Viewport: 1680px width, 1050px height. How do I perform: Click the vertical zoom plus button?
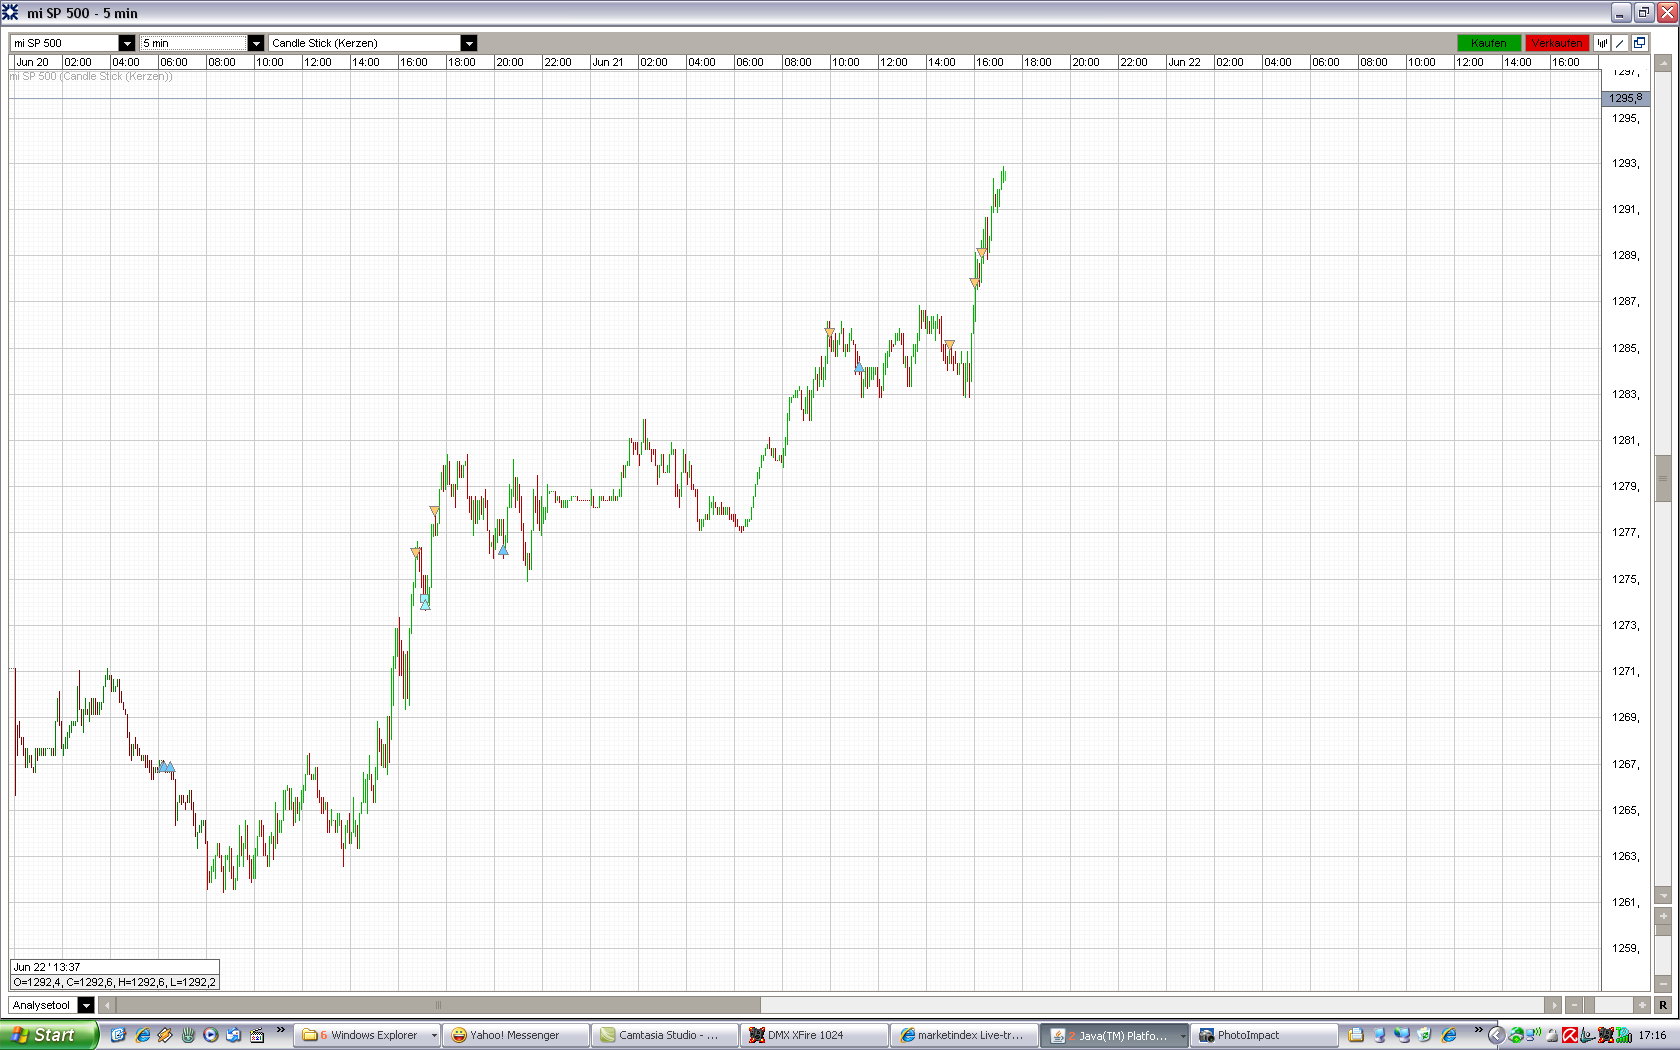tap(1664, 916)
